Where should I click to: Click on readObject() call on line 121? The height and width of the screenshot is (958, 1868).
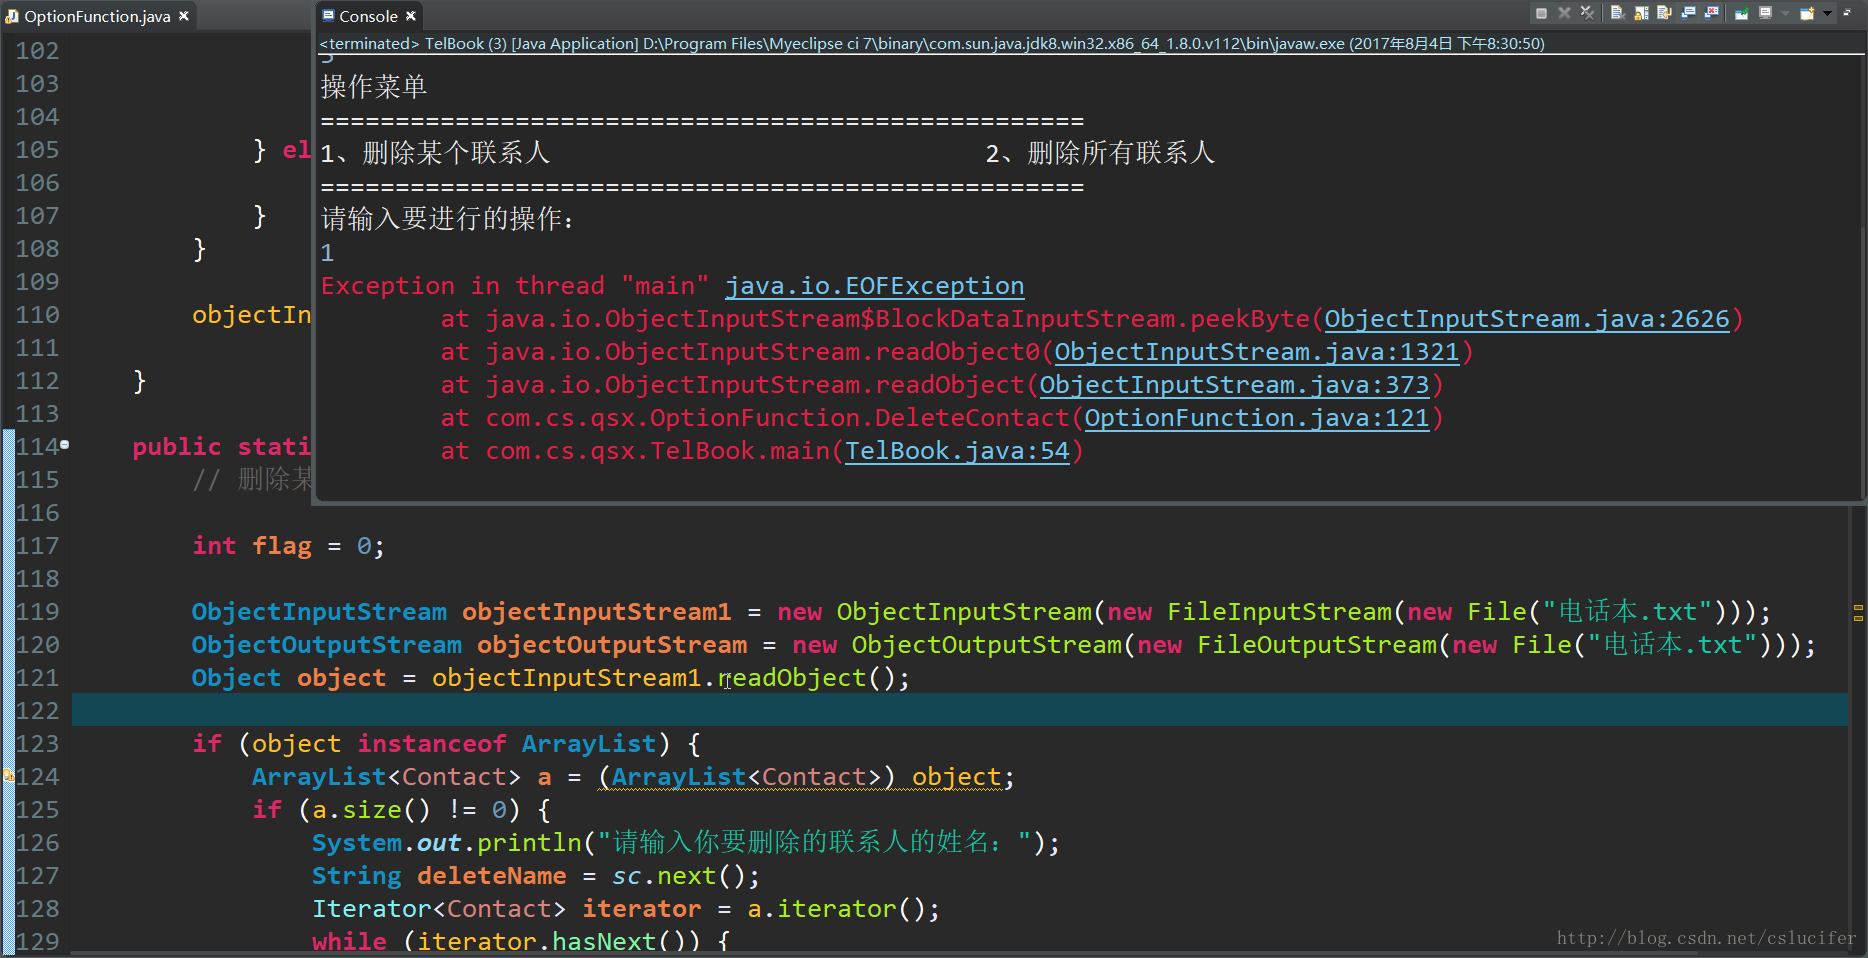coord(814,678)
